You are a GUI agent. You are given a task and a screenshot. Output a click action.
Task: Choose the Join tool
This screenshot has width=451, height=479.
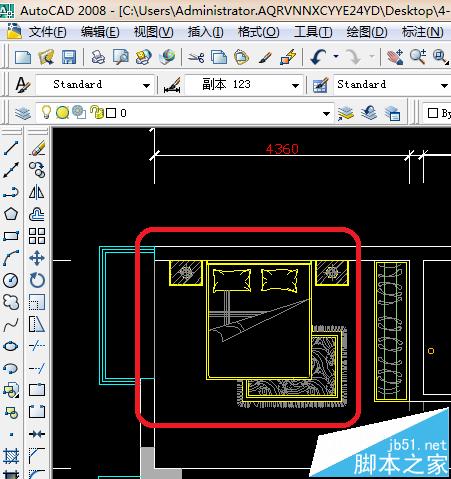pyautogui.click(x=37, y=434)
